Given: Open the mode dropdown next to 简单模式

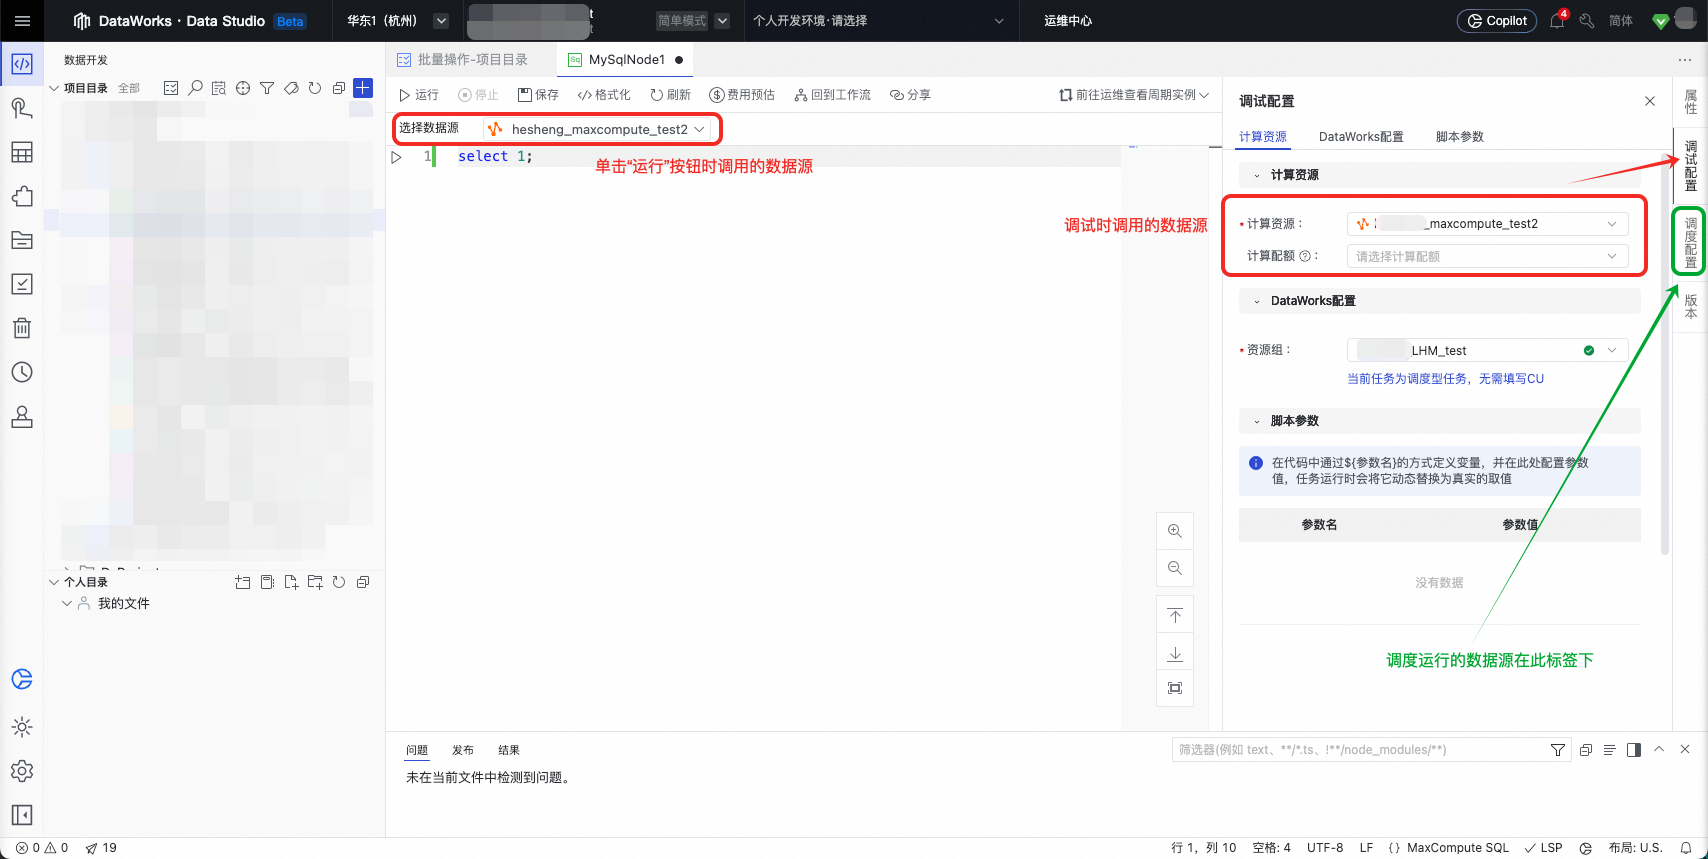Looking at the screenshot, I should (x=722, y=21).
